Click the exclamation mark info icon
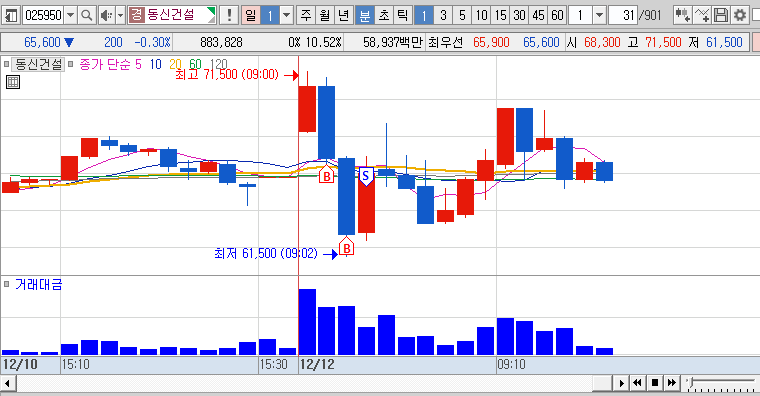 (229, 16)
